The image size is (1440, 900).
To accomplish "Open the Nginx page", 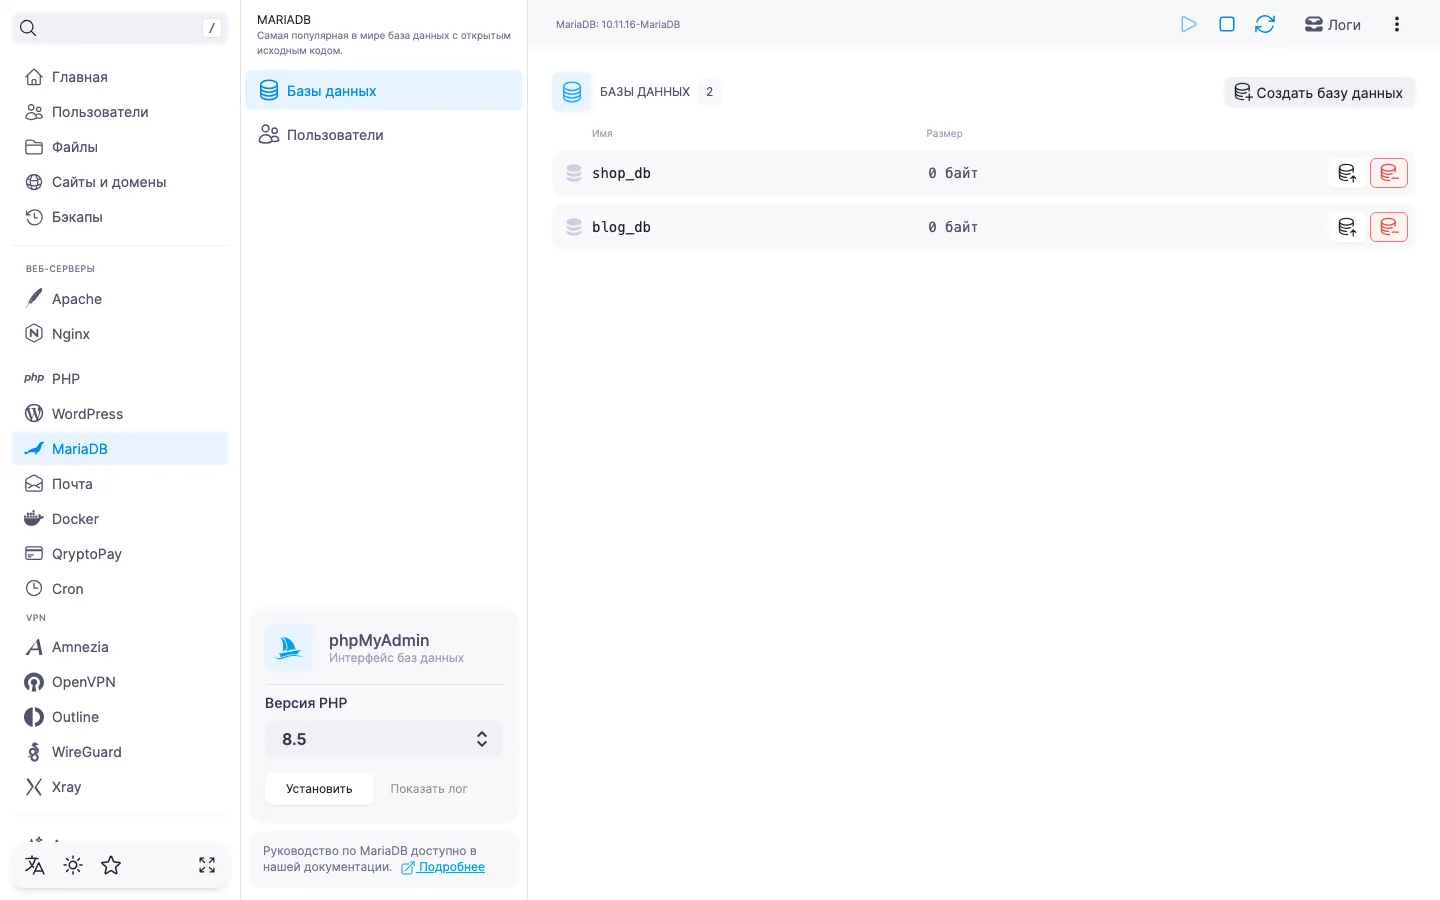I will click(120, 334).
